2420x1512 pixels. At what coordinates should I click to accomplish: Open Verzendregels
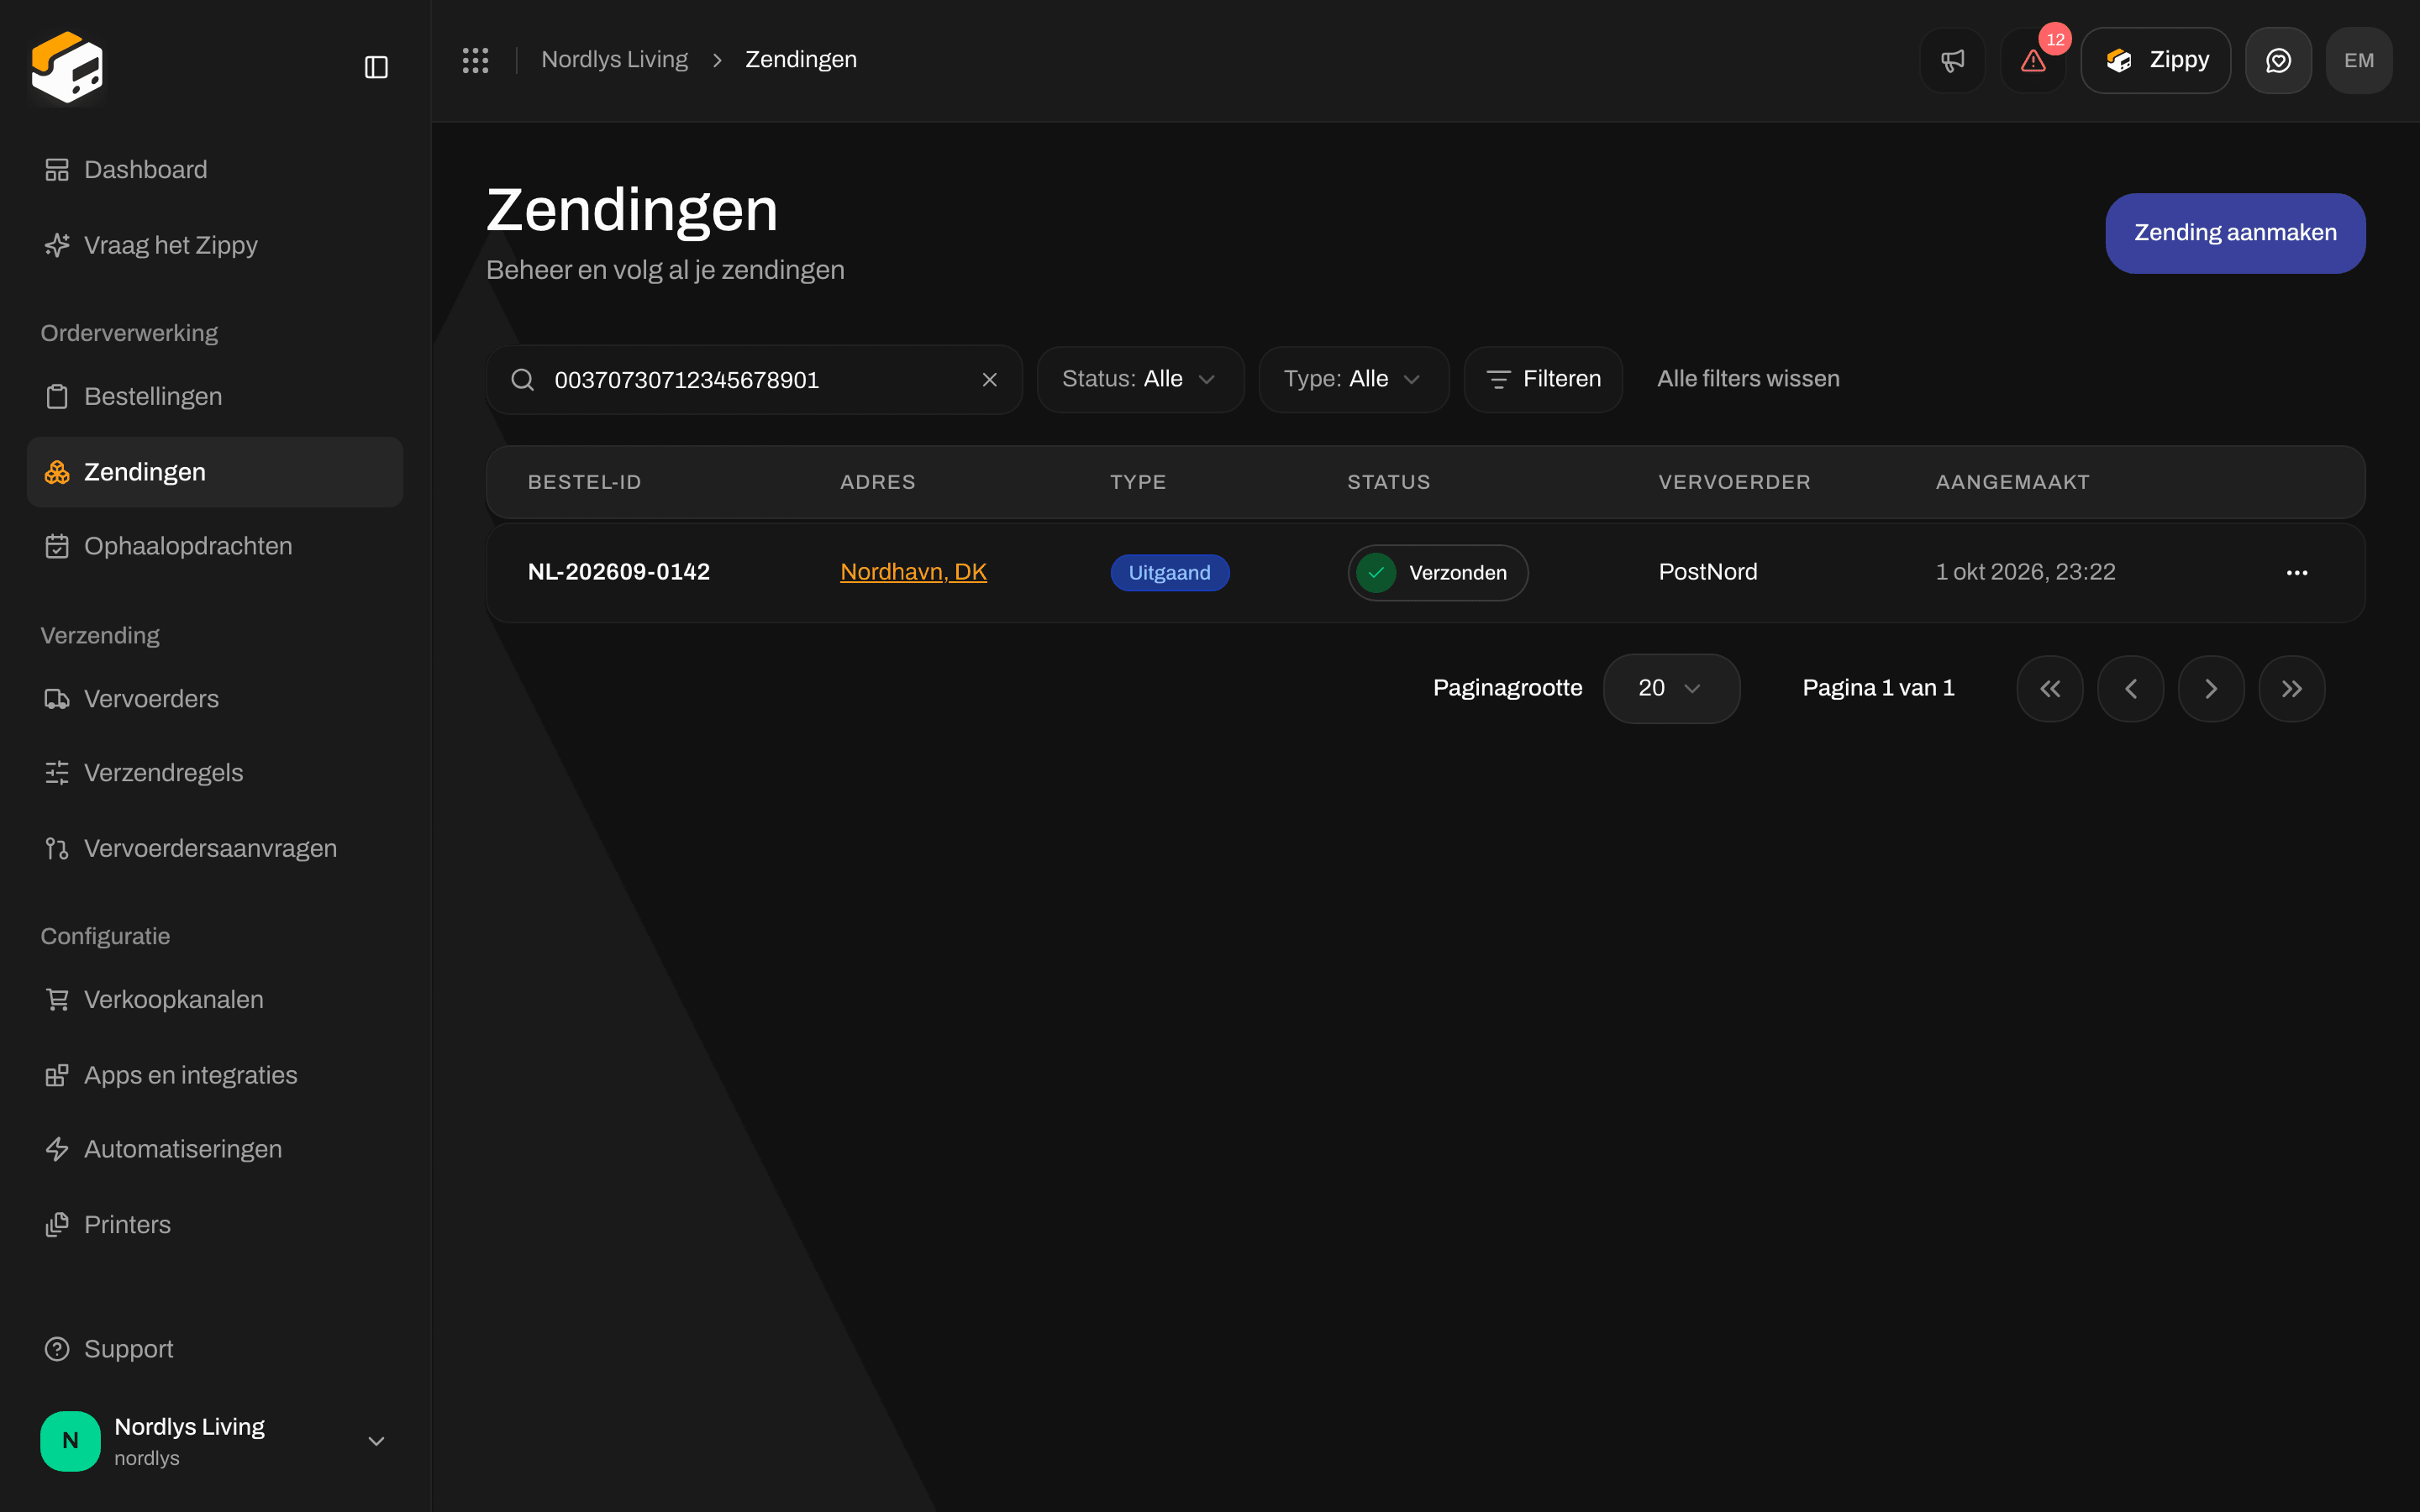point(215,773)
